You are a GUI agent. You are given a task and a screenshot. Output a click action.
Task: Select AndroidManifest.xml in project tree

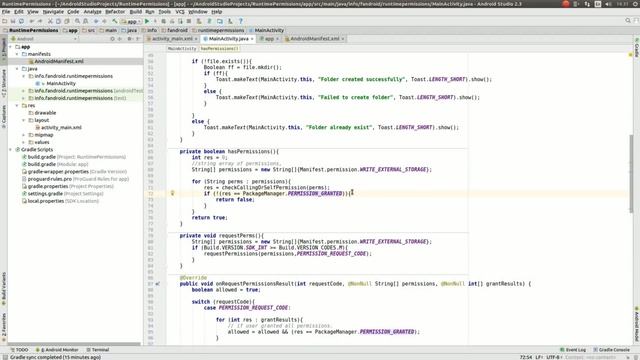[x=59, y=61]
